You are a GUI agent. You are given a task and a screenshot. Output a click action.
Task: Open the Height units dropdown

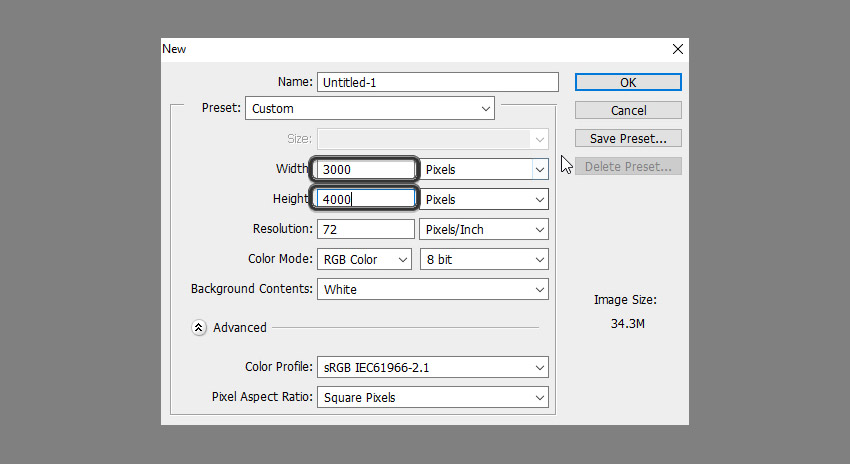484,199
